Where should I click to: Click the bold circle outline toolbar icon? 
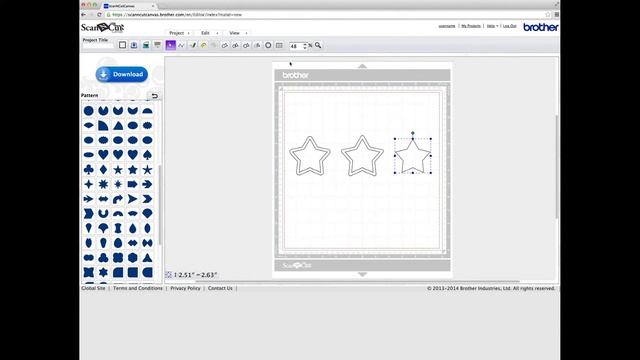coord(268,45)
